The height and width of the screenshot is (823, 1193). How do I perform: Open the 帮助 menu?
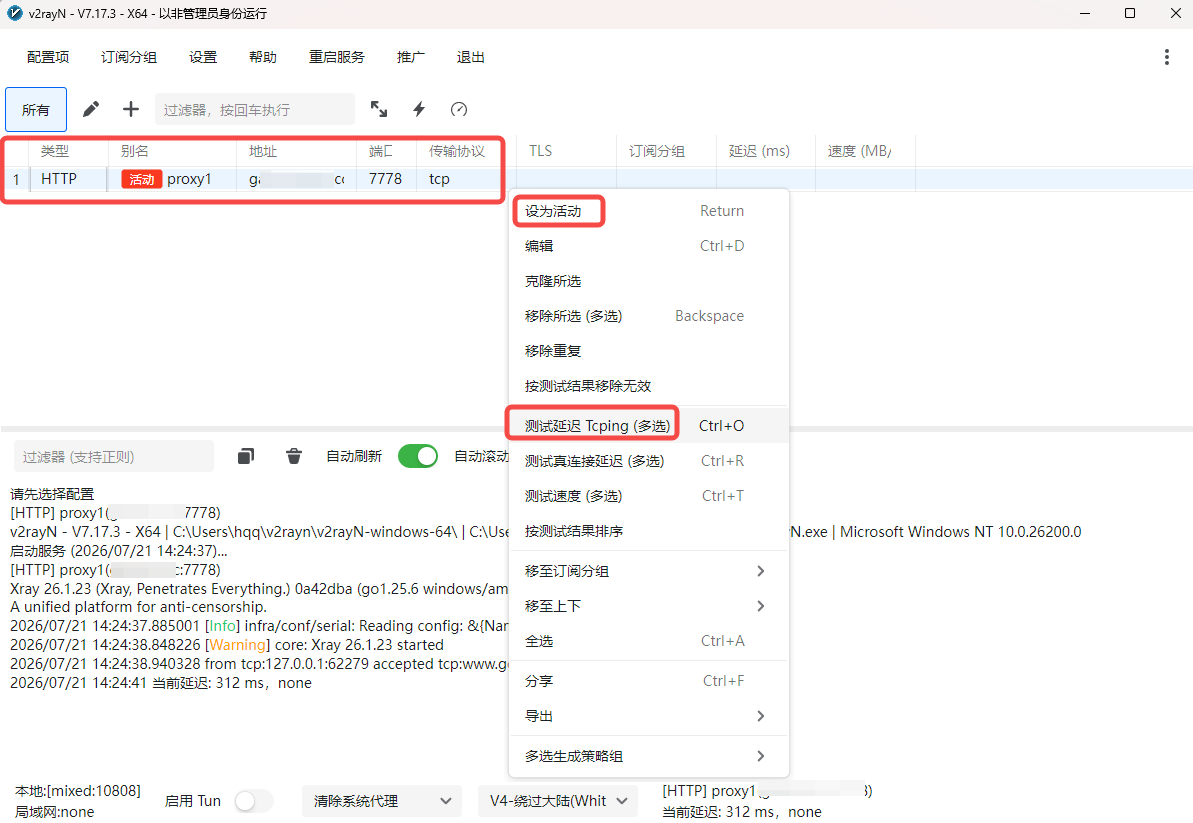tap(262, 57)
